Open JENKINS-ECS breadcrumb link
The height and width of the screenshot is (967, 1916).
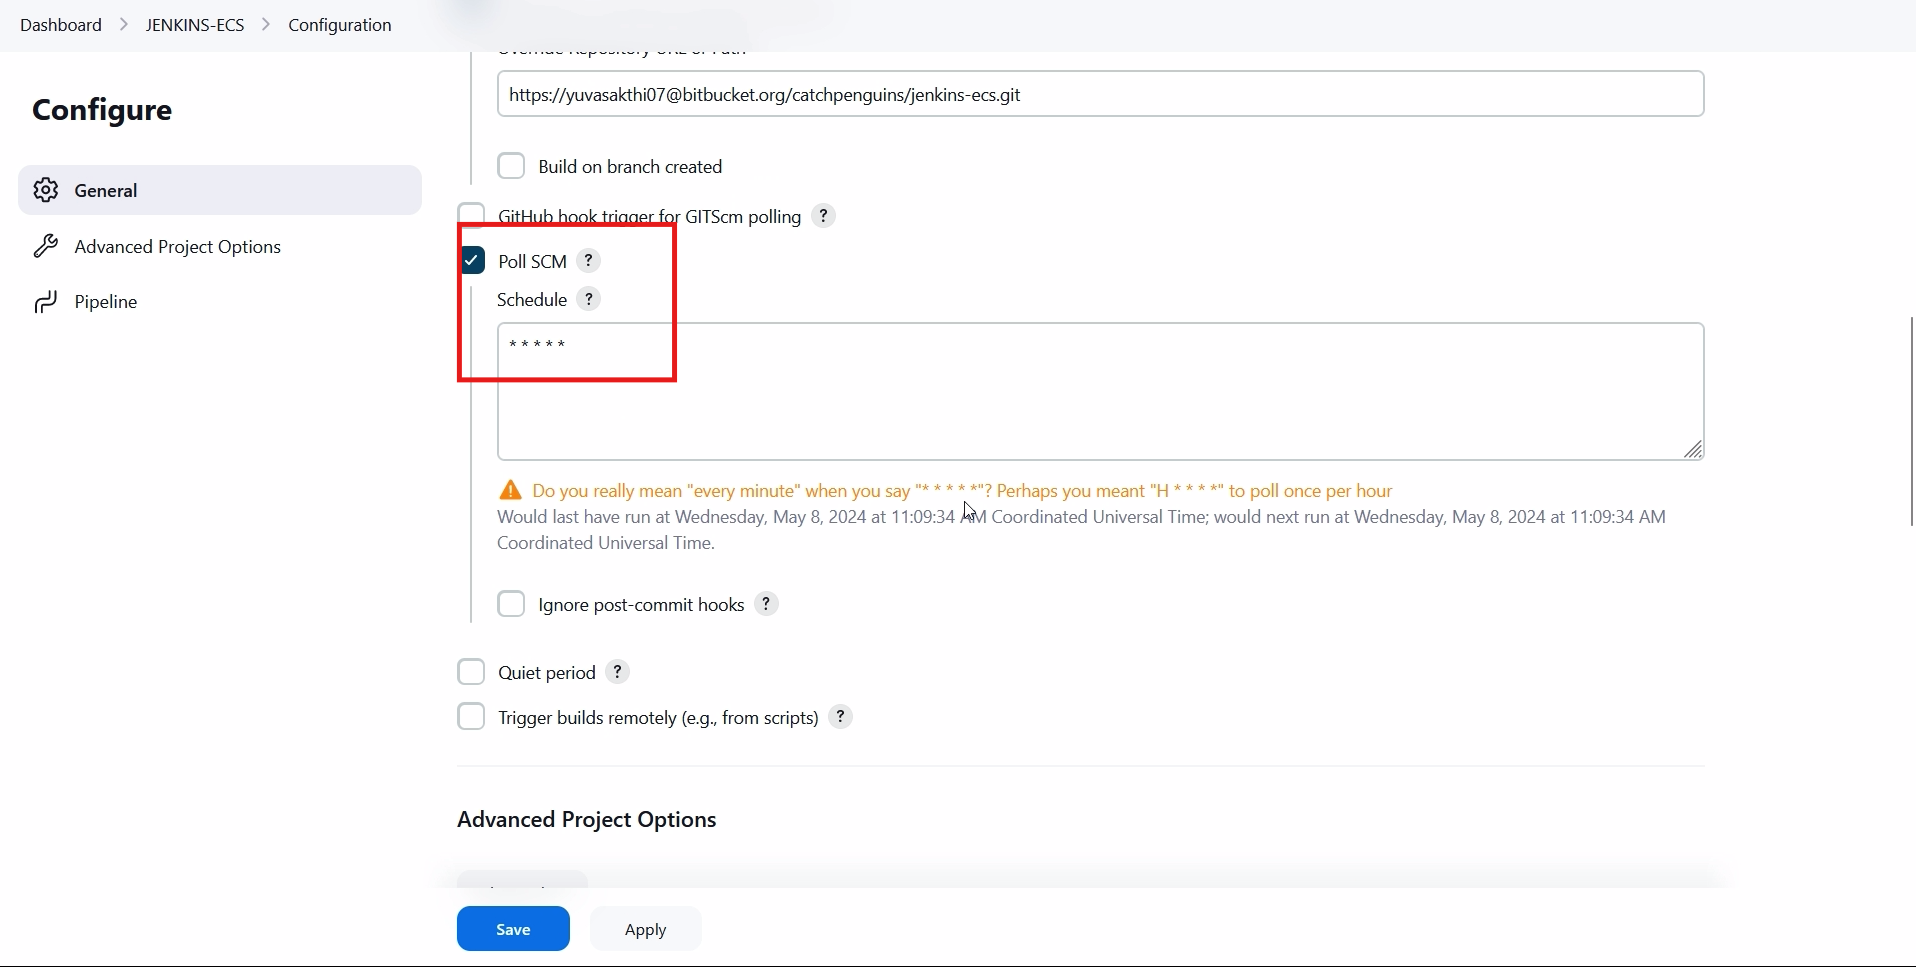point(195,25)
